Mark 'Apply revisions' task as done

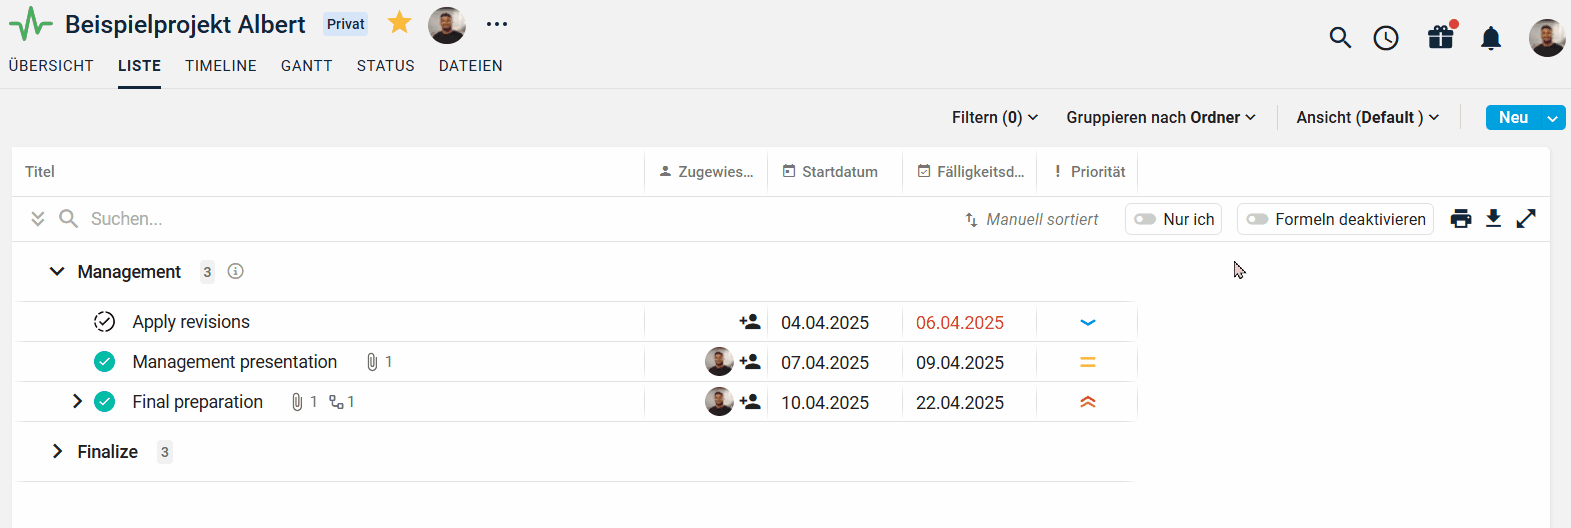tap(105, 322)
